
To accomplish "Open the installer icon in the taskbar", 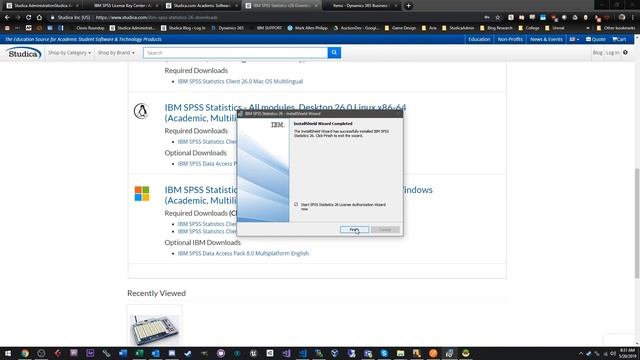I will [449, 353].
